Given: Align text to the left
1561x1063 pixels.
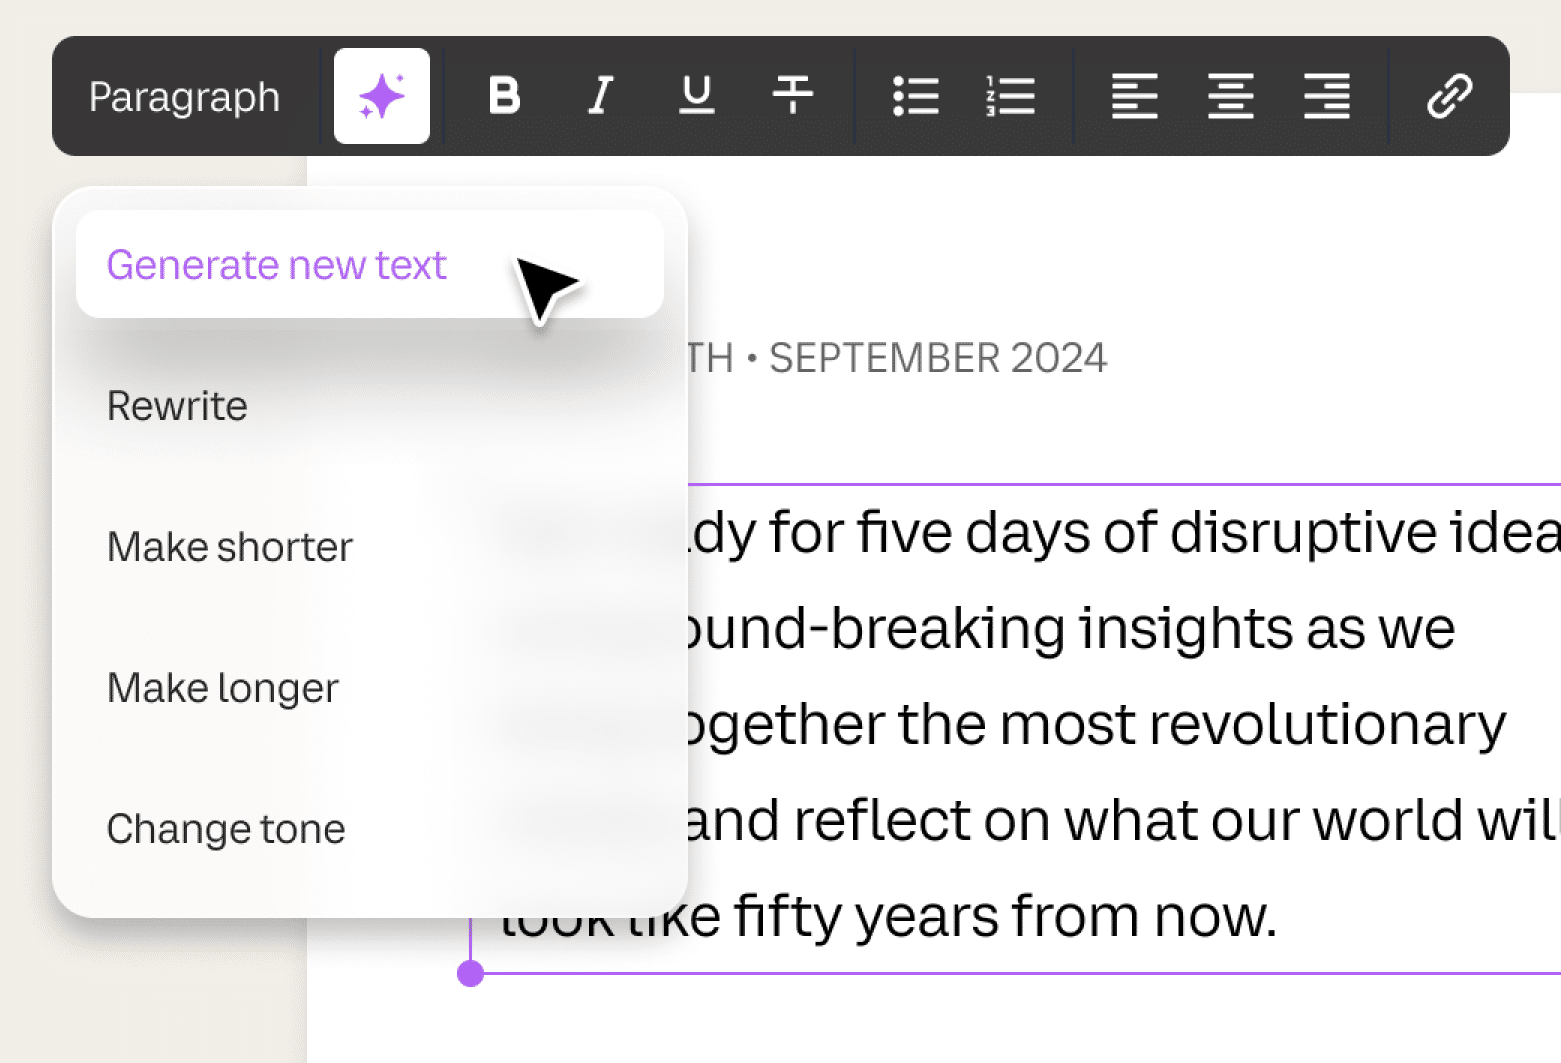Looking at the screenshot, I should pos(1134,97).
